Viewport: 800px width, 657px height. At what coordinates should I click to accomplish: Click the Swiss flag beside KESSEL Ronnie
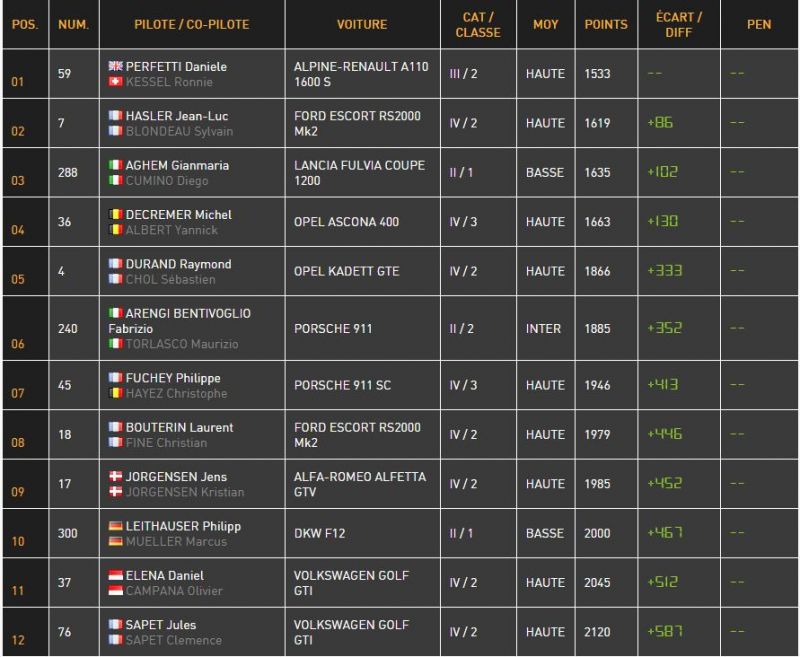(x=115, y=81)
